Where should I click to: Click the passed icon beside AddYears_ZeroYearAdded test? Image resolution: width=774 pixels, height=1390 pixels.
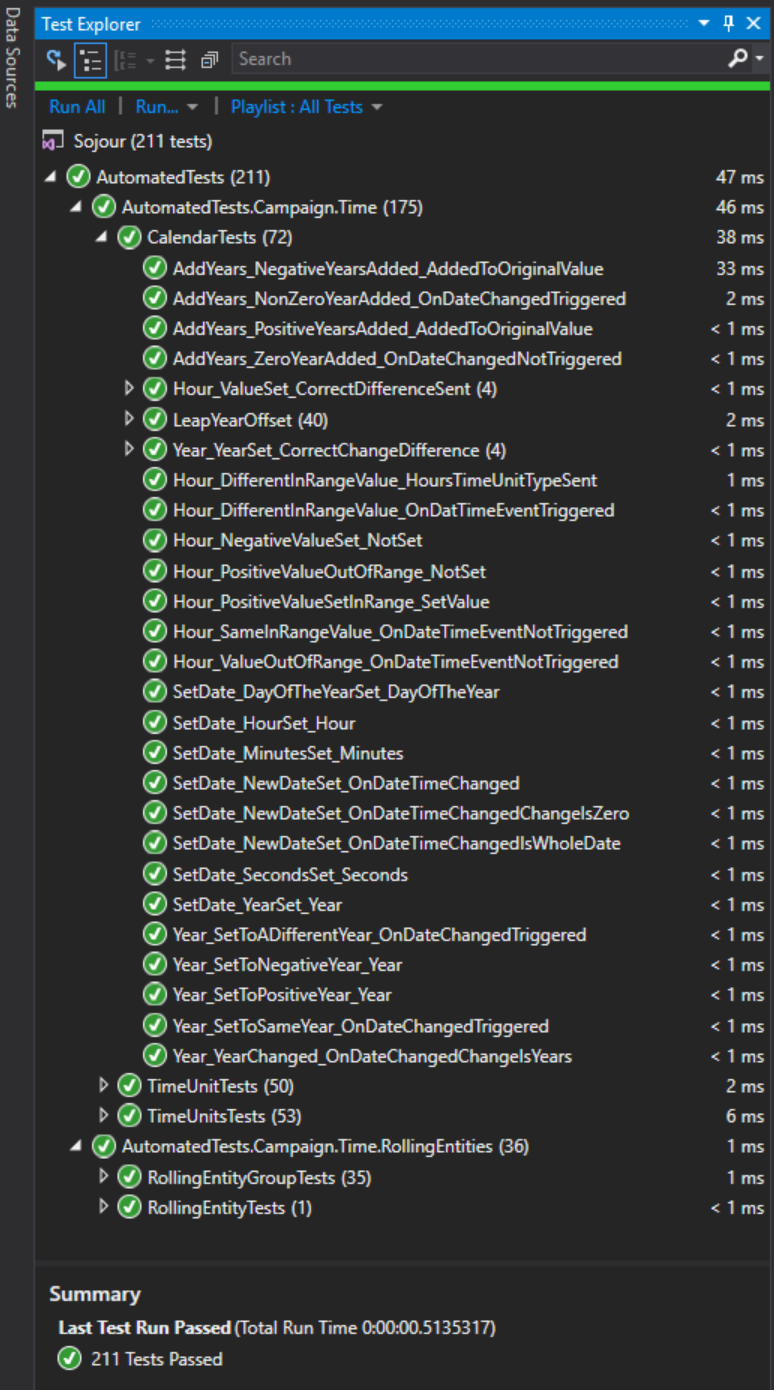[154, 358]
